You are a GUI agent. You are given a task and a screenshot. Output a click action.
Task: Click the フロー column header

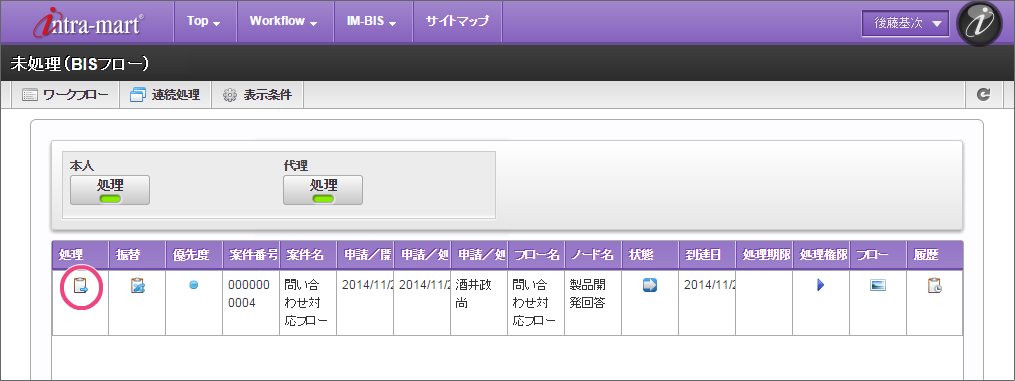878,255
